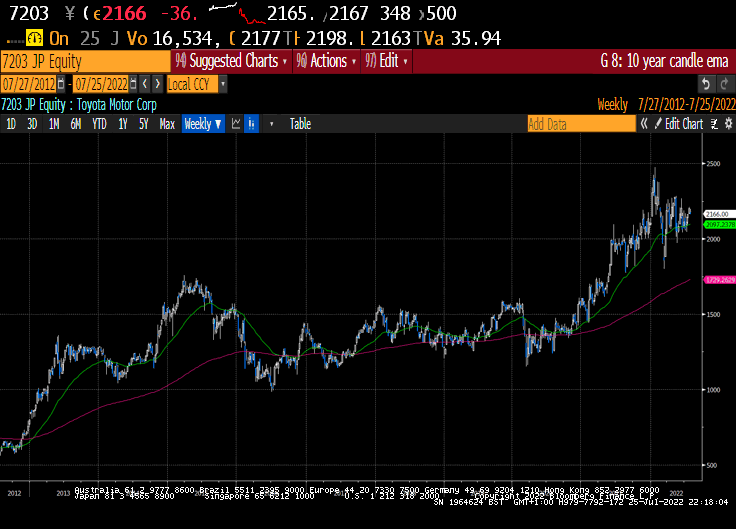Select the 1Y range tab
Screen dimensions: 736x529
coord(123,124)
